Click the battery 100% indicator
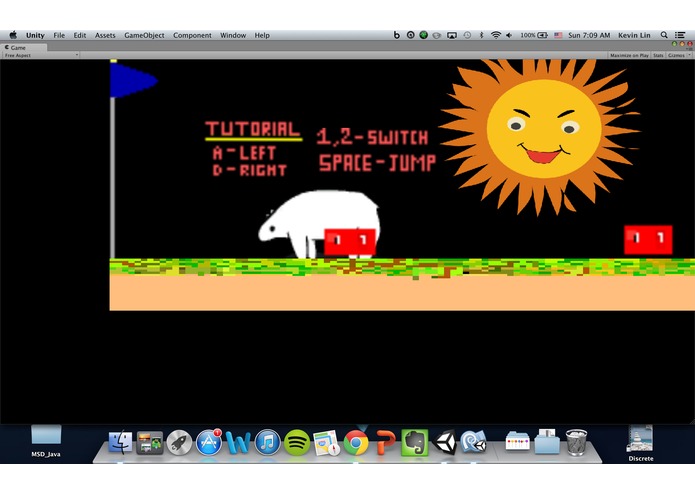 tap(534, 35)
